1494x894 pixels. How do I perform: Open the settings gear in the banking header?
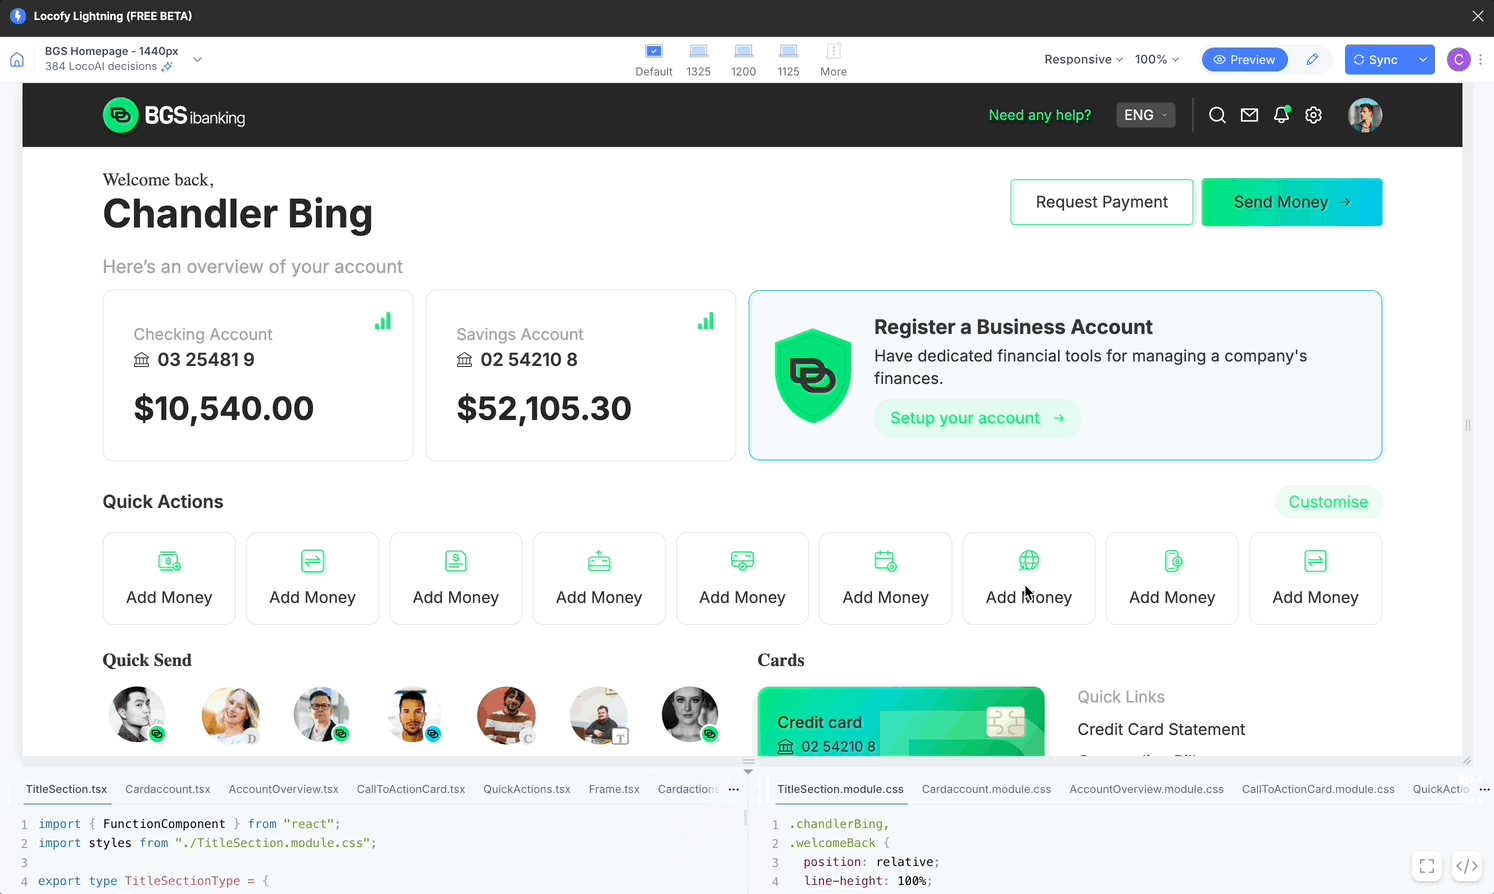click(1314, 115)
